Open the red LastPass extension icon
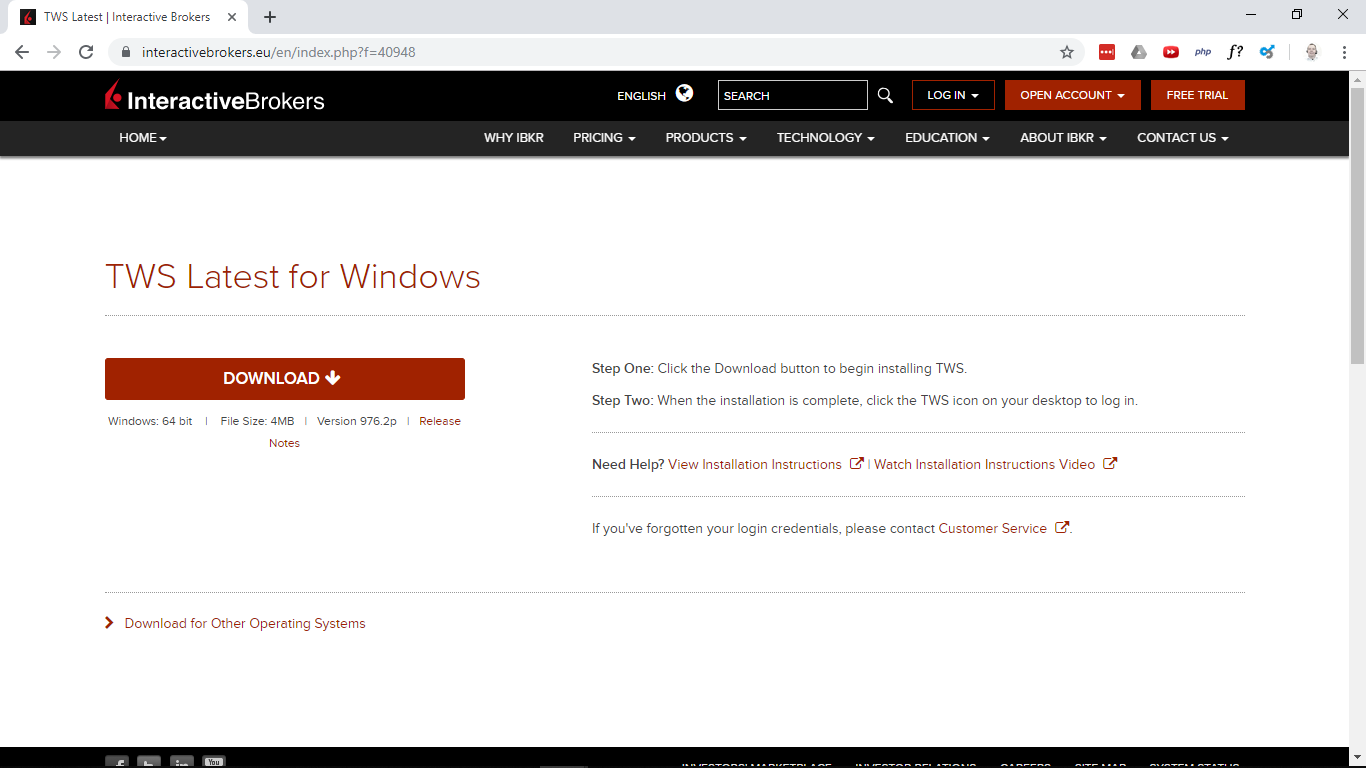Screen dimensions: 1366x768 1107,52
